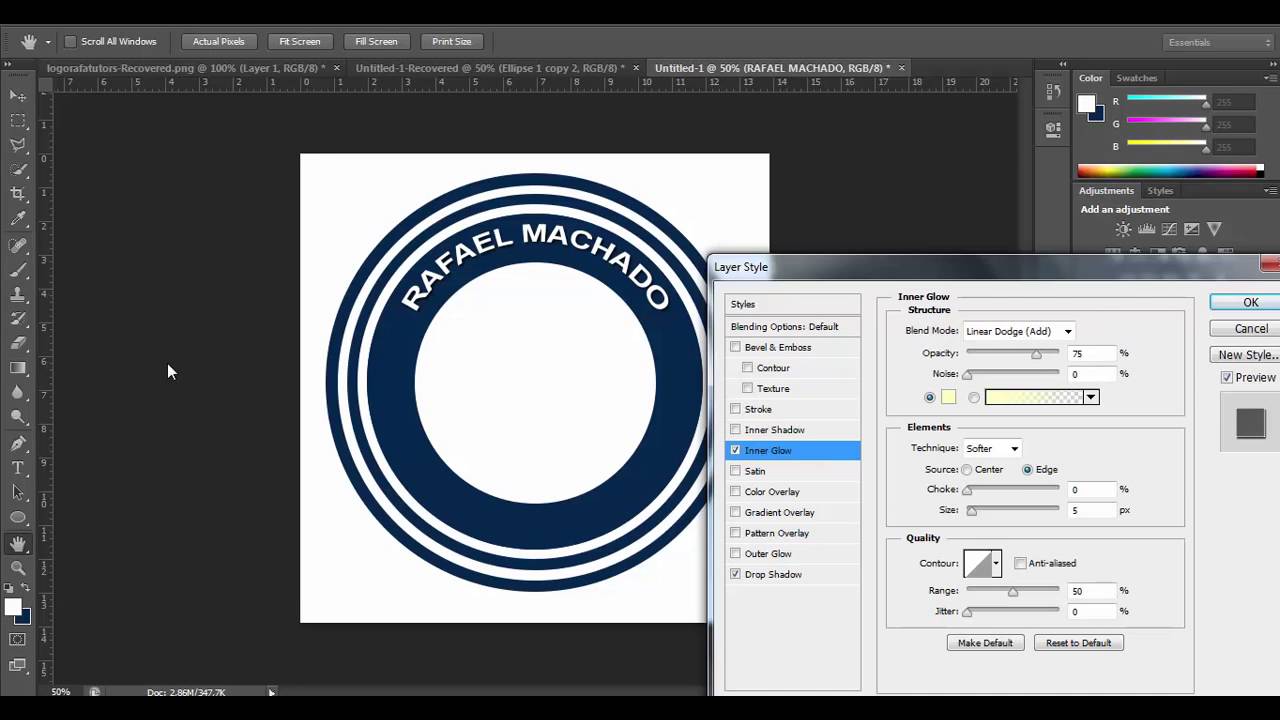Enable the Inner Shadow checkbox
Viewport: 1280px width, 720px height.
[x=736, y=430]
